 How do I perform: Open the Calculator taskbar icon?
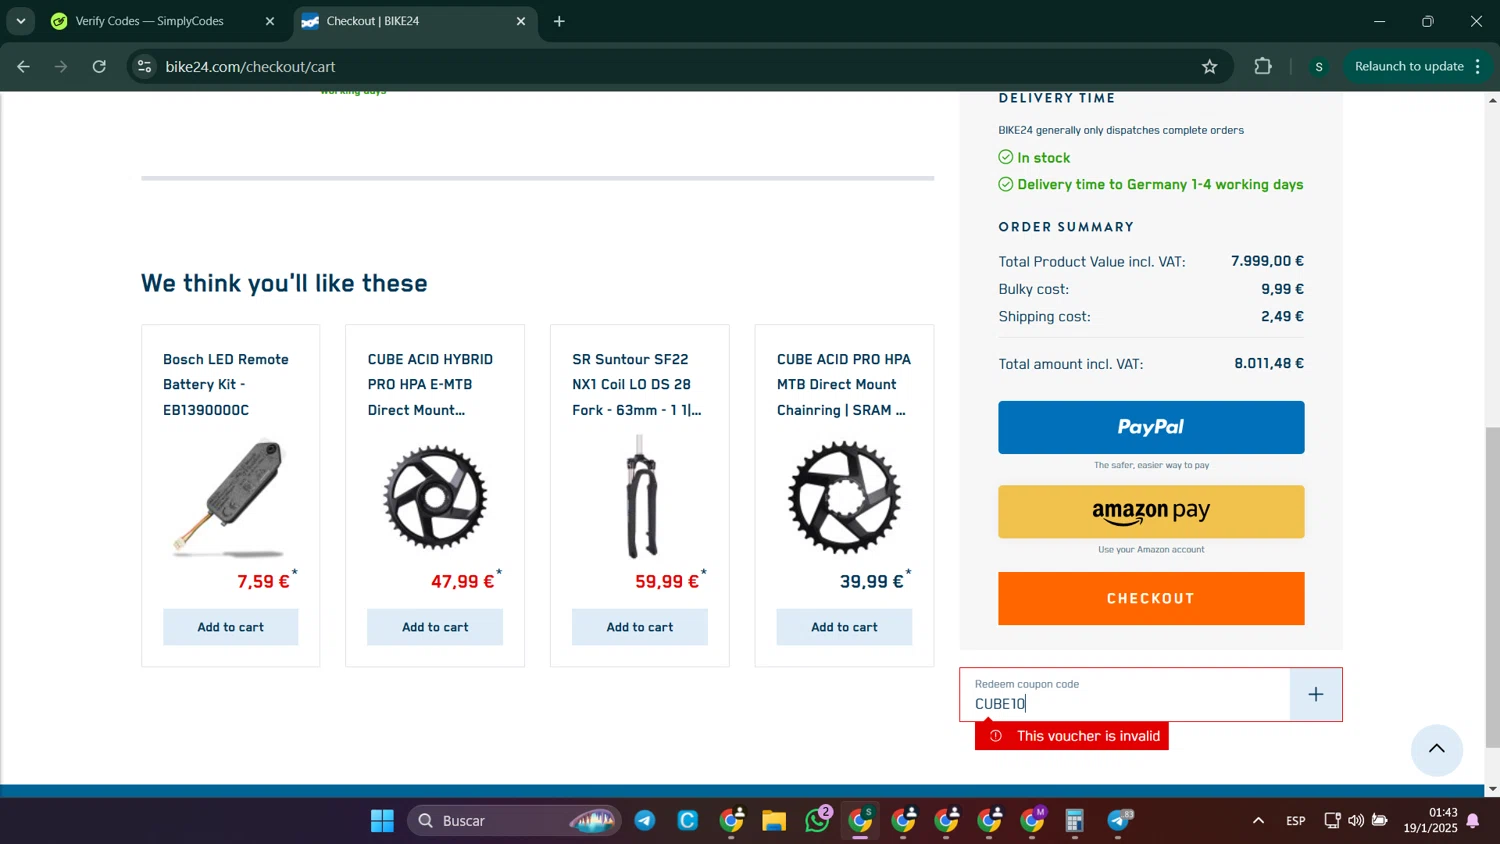(x=1075, y=821)
